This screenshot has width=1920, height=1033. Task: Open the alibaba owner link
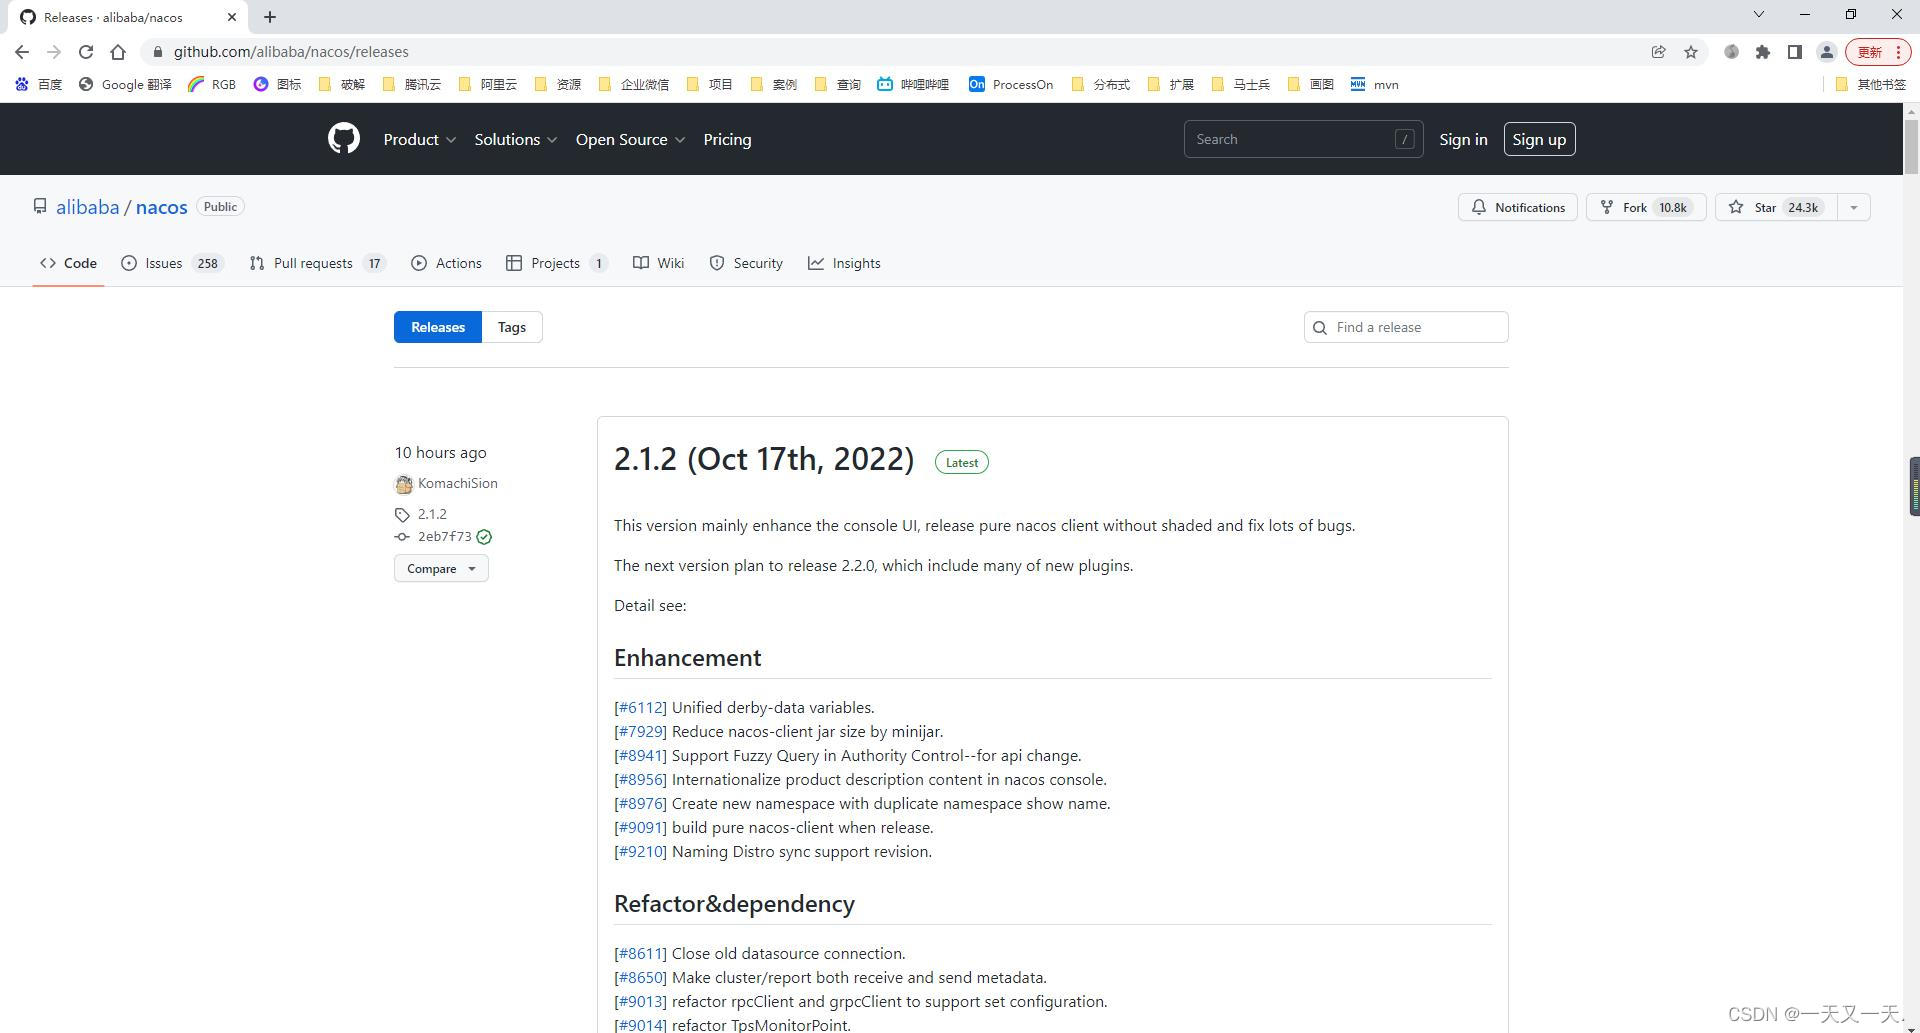87,207
